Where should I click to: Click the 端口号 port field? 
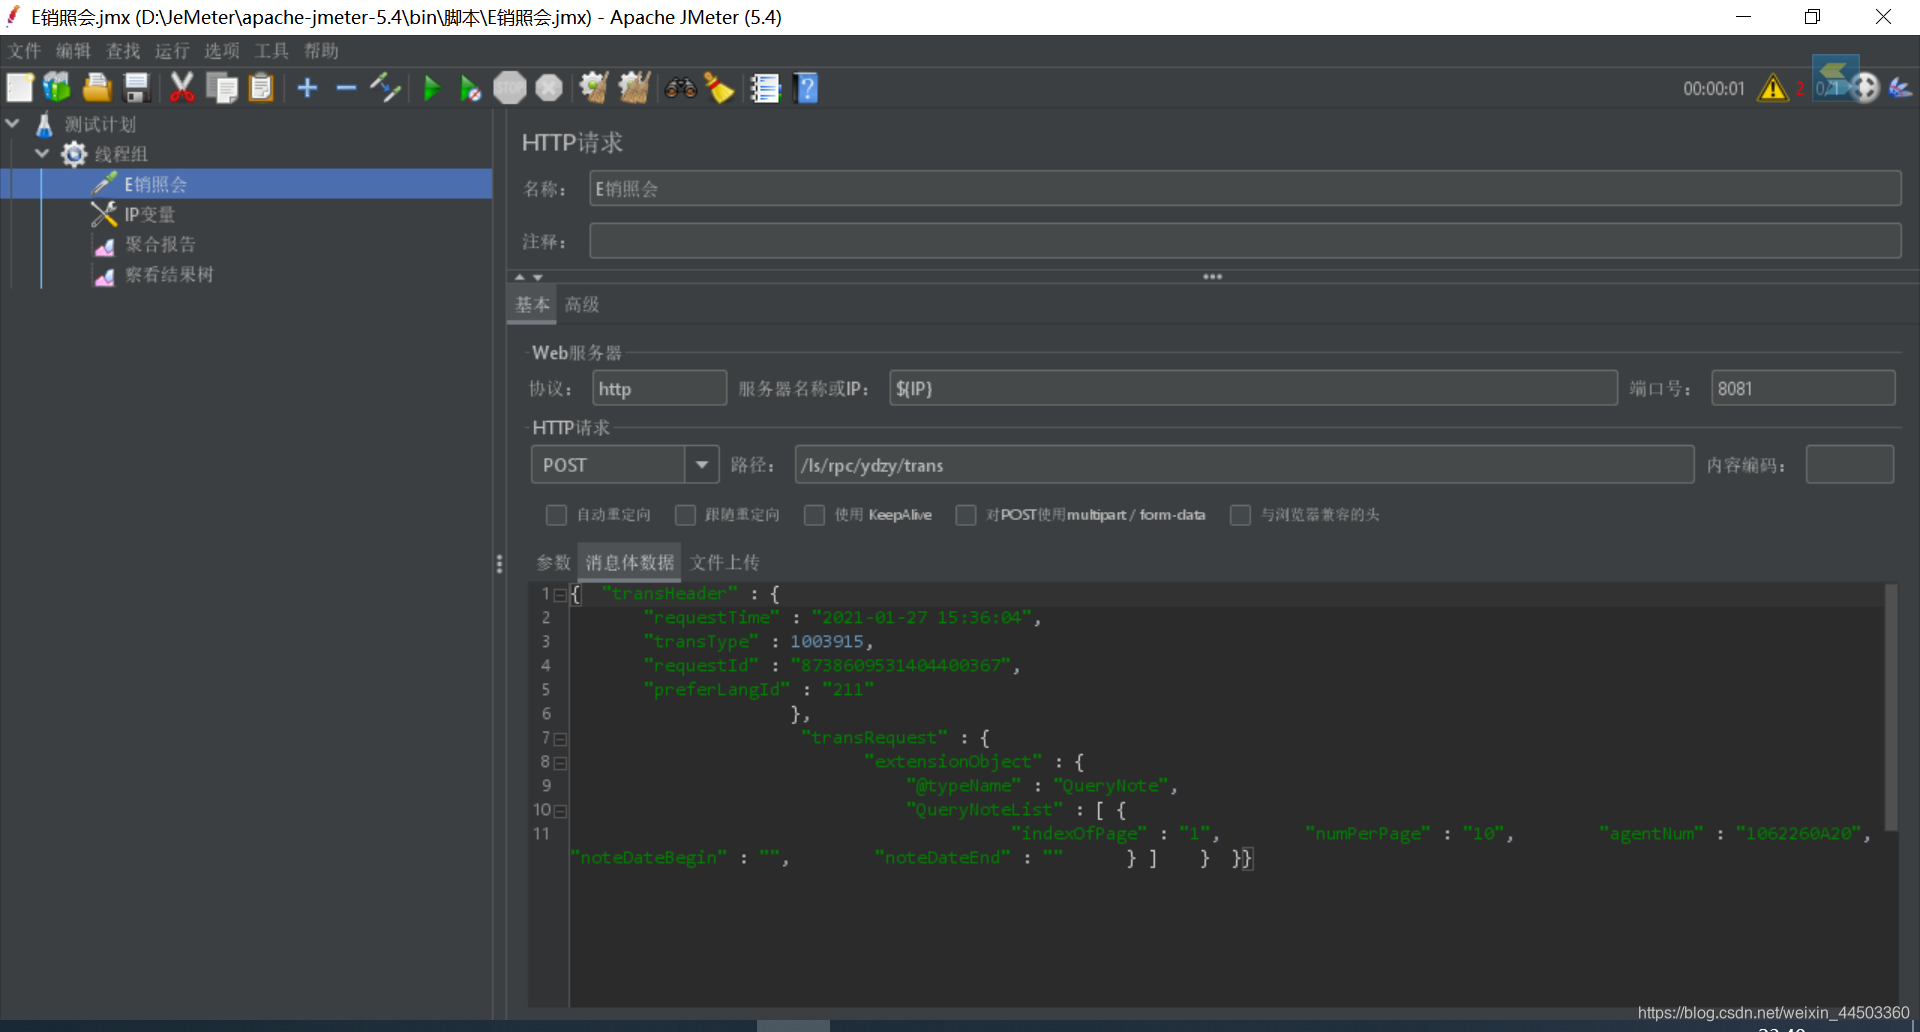1803,389
